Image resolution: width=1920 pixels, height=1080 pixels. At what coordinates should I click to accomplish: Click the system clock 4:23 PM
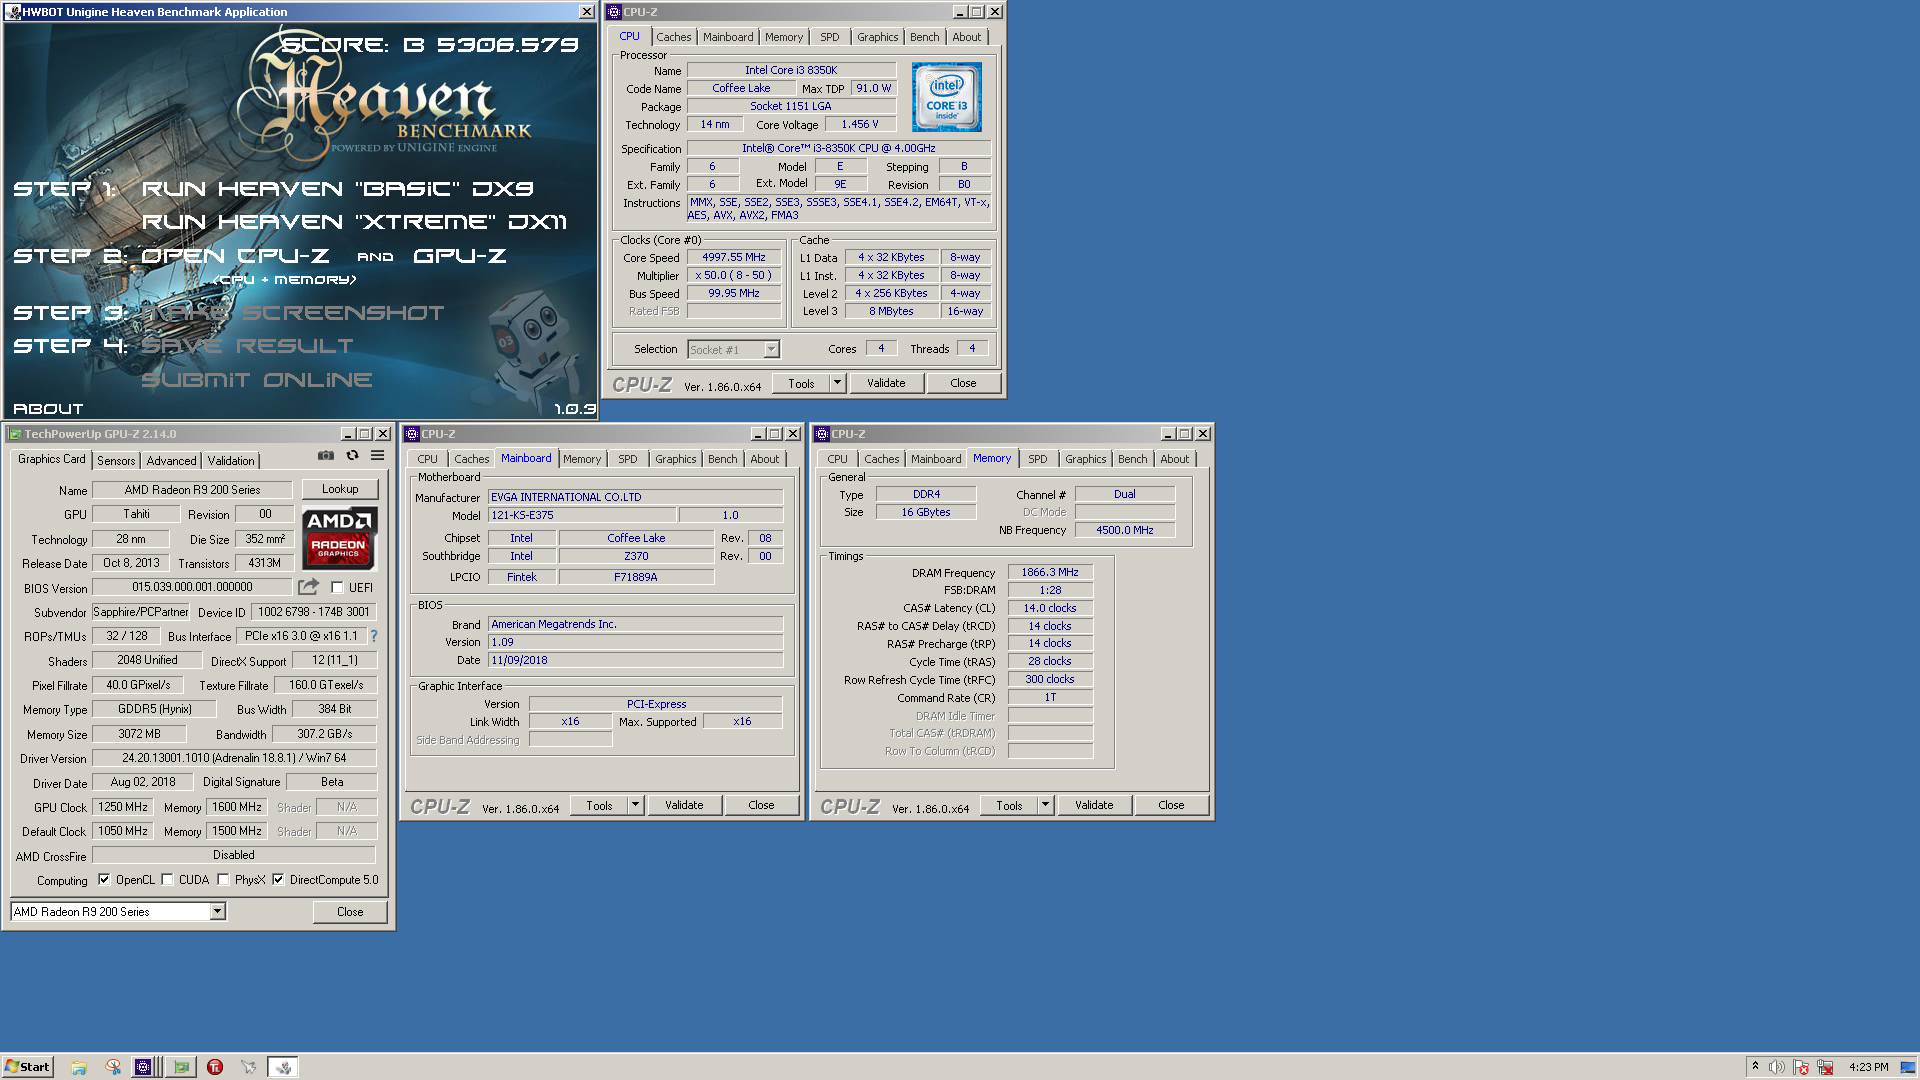tap(1869, 1067)
